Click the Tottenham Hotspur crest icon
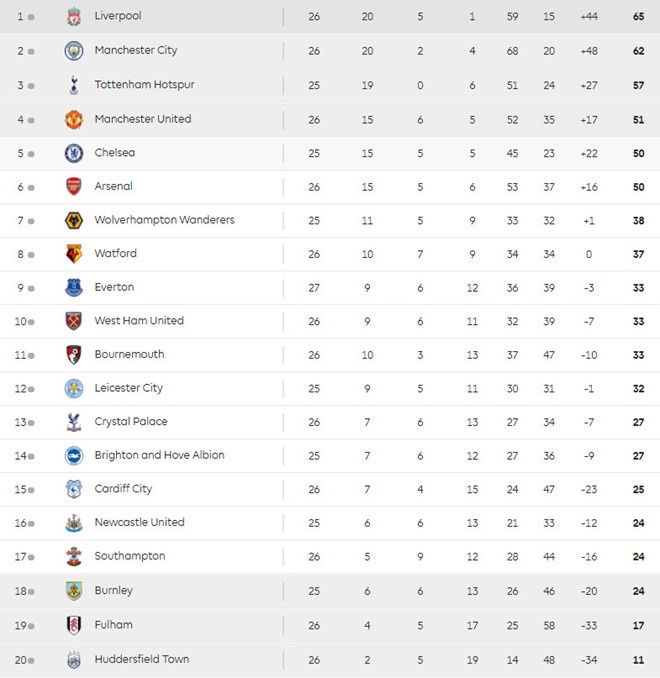This screenshot has height=678, width=660. pos(74,85)
